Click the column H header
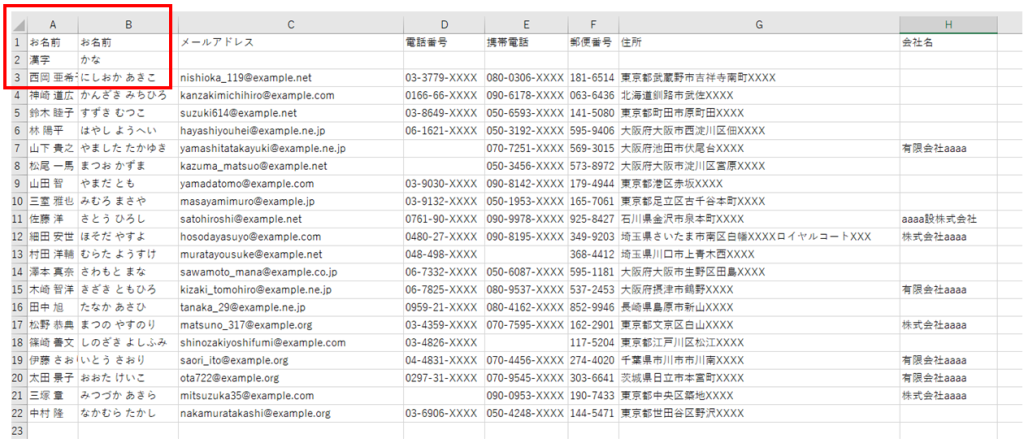This screenshot has width=1024, height=439. [947, 24]
